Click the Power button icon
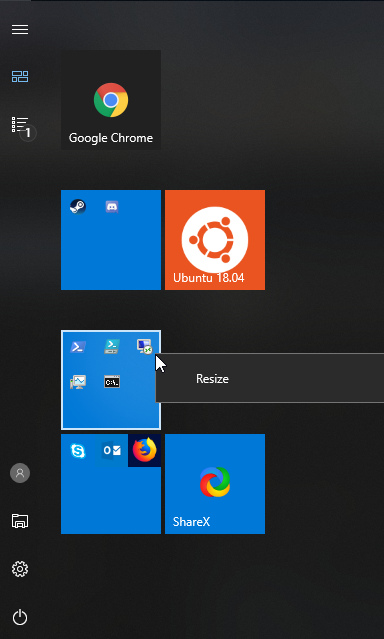 pos(20,617)
